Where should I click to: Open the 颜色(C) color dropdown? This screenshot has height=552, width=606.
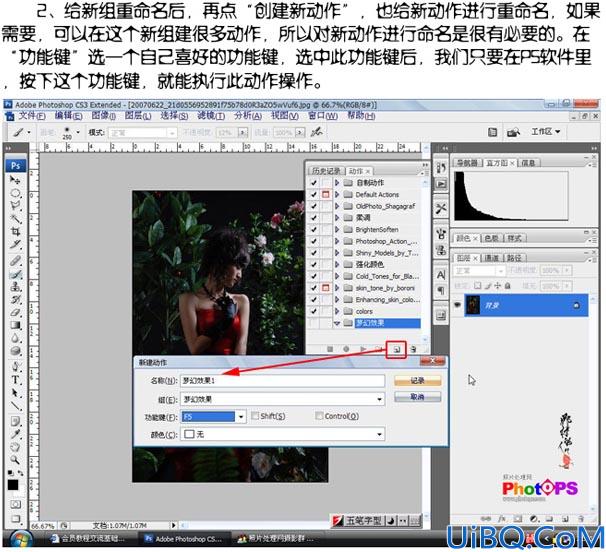click(x=380, y=434)
